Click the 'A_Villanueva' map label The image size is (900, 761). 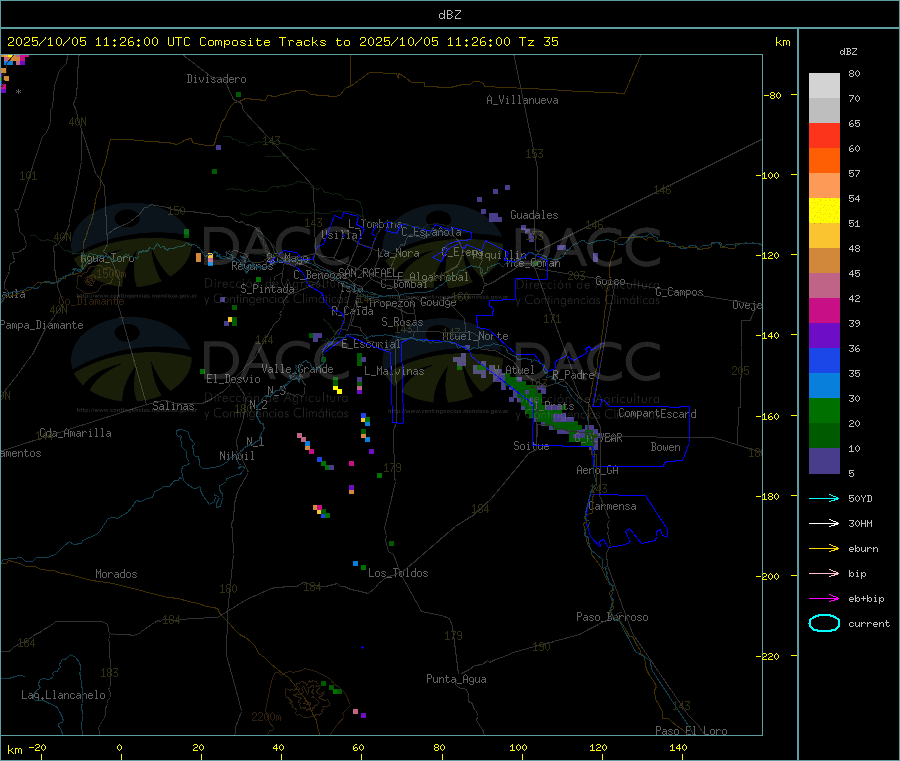522,100
